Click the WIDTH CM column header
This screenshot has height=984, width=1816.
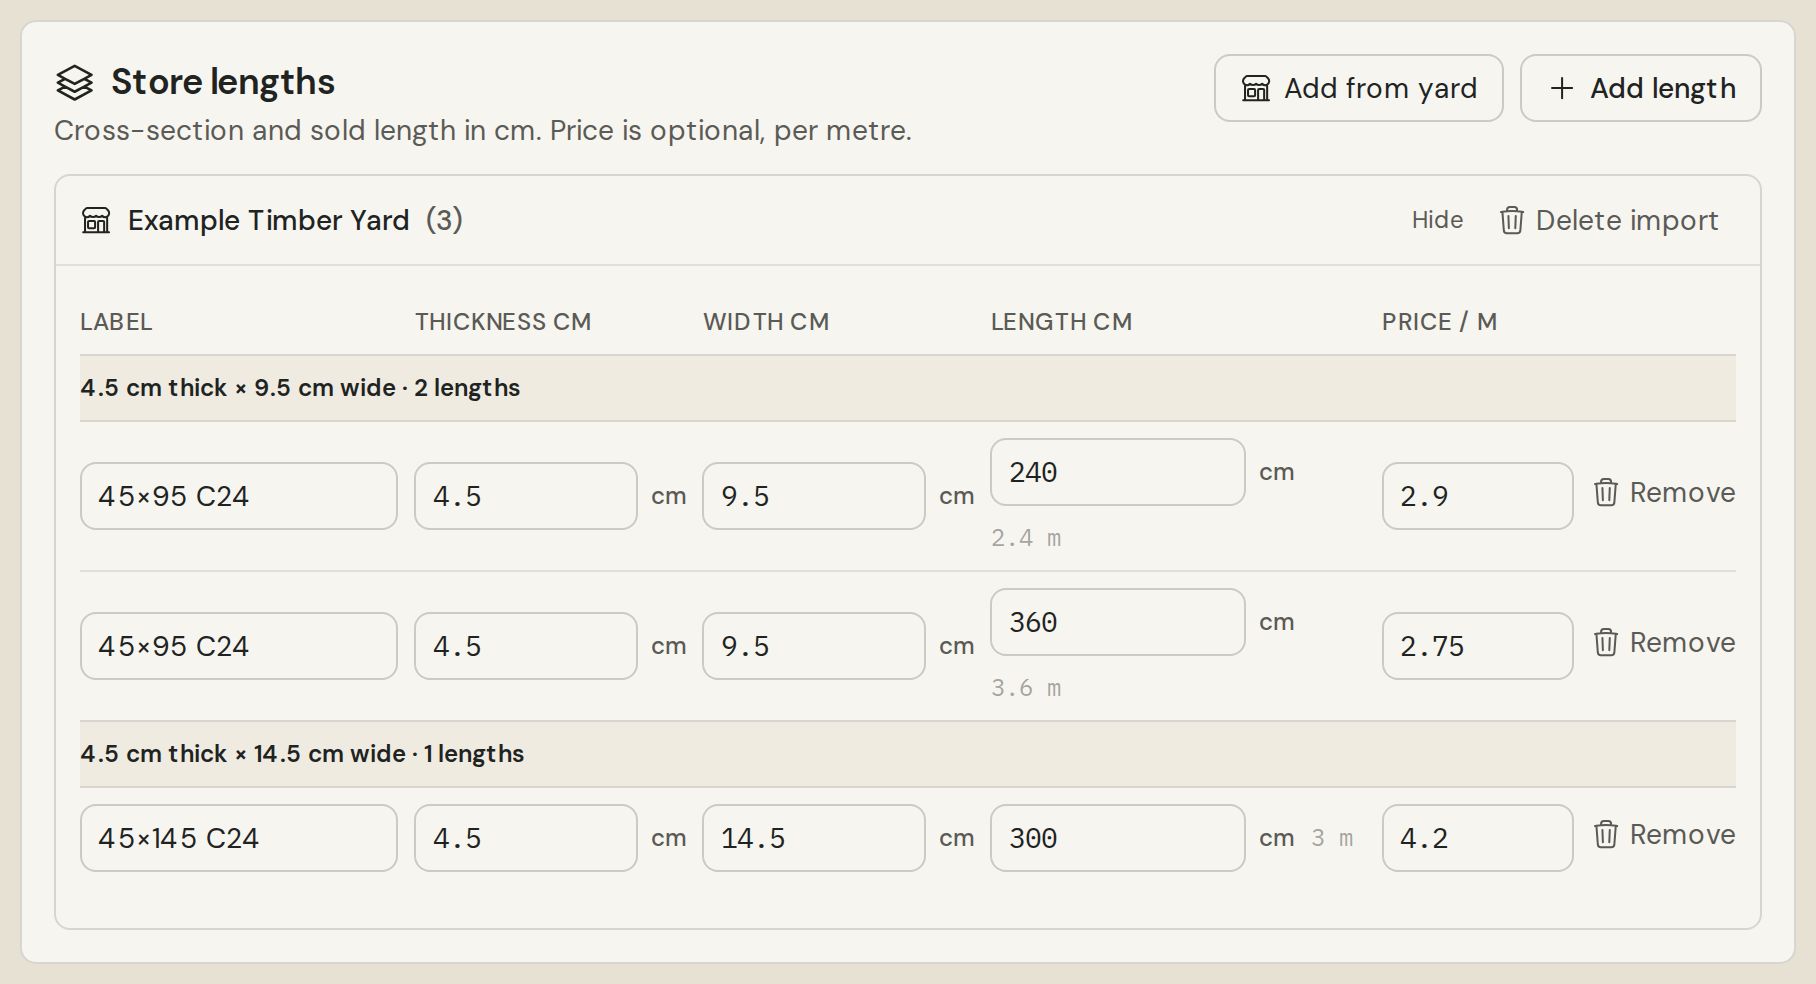coord(766,322)
